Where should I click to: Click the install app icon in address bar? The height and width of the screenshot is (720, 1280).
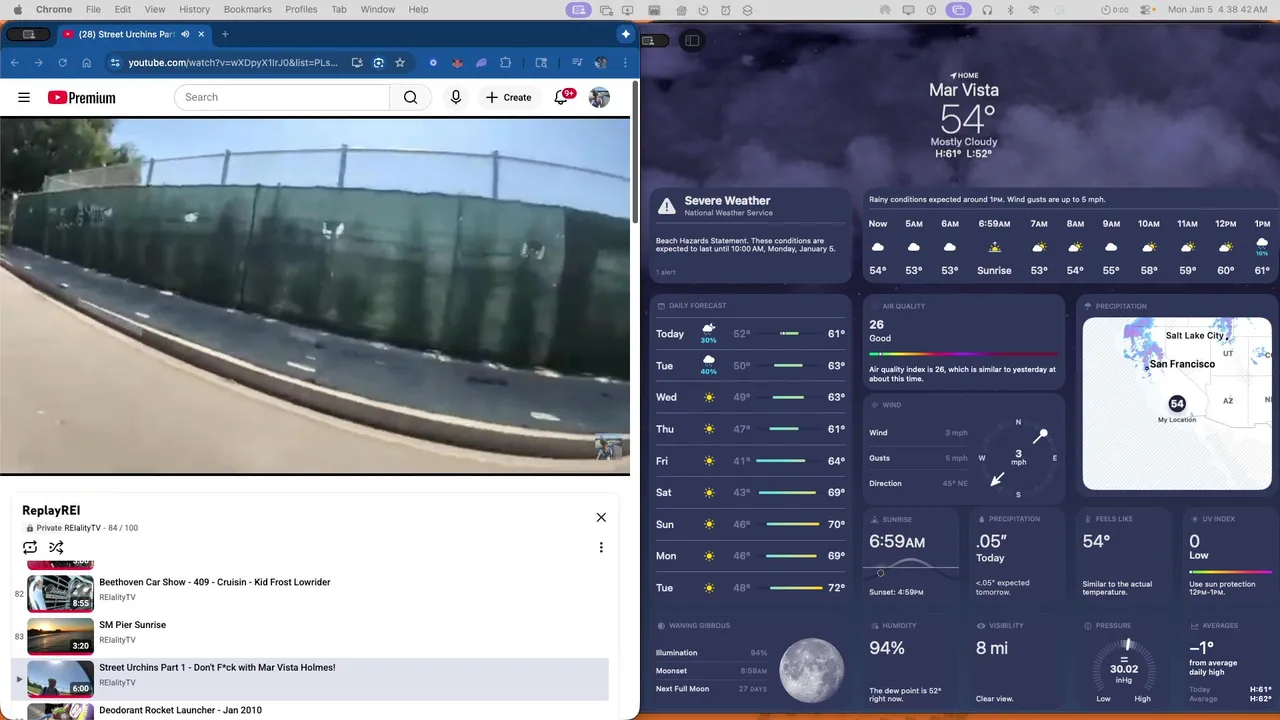pyautogui.click(x=357, y=63)
